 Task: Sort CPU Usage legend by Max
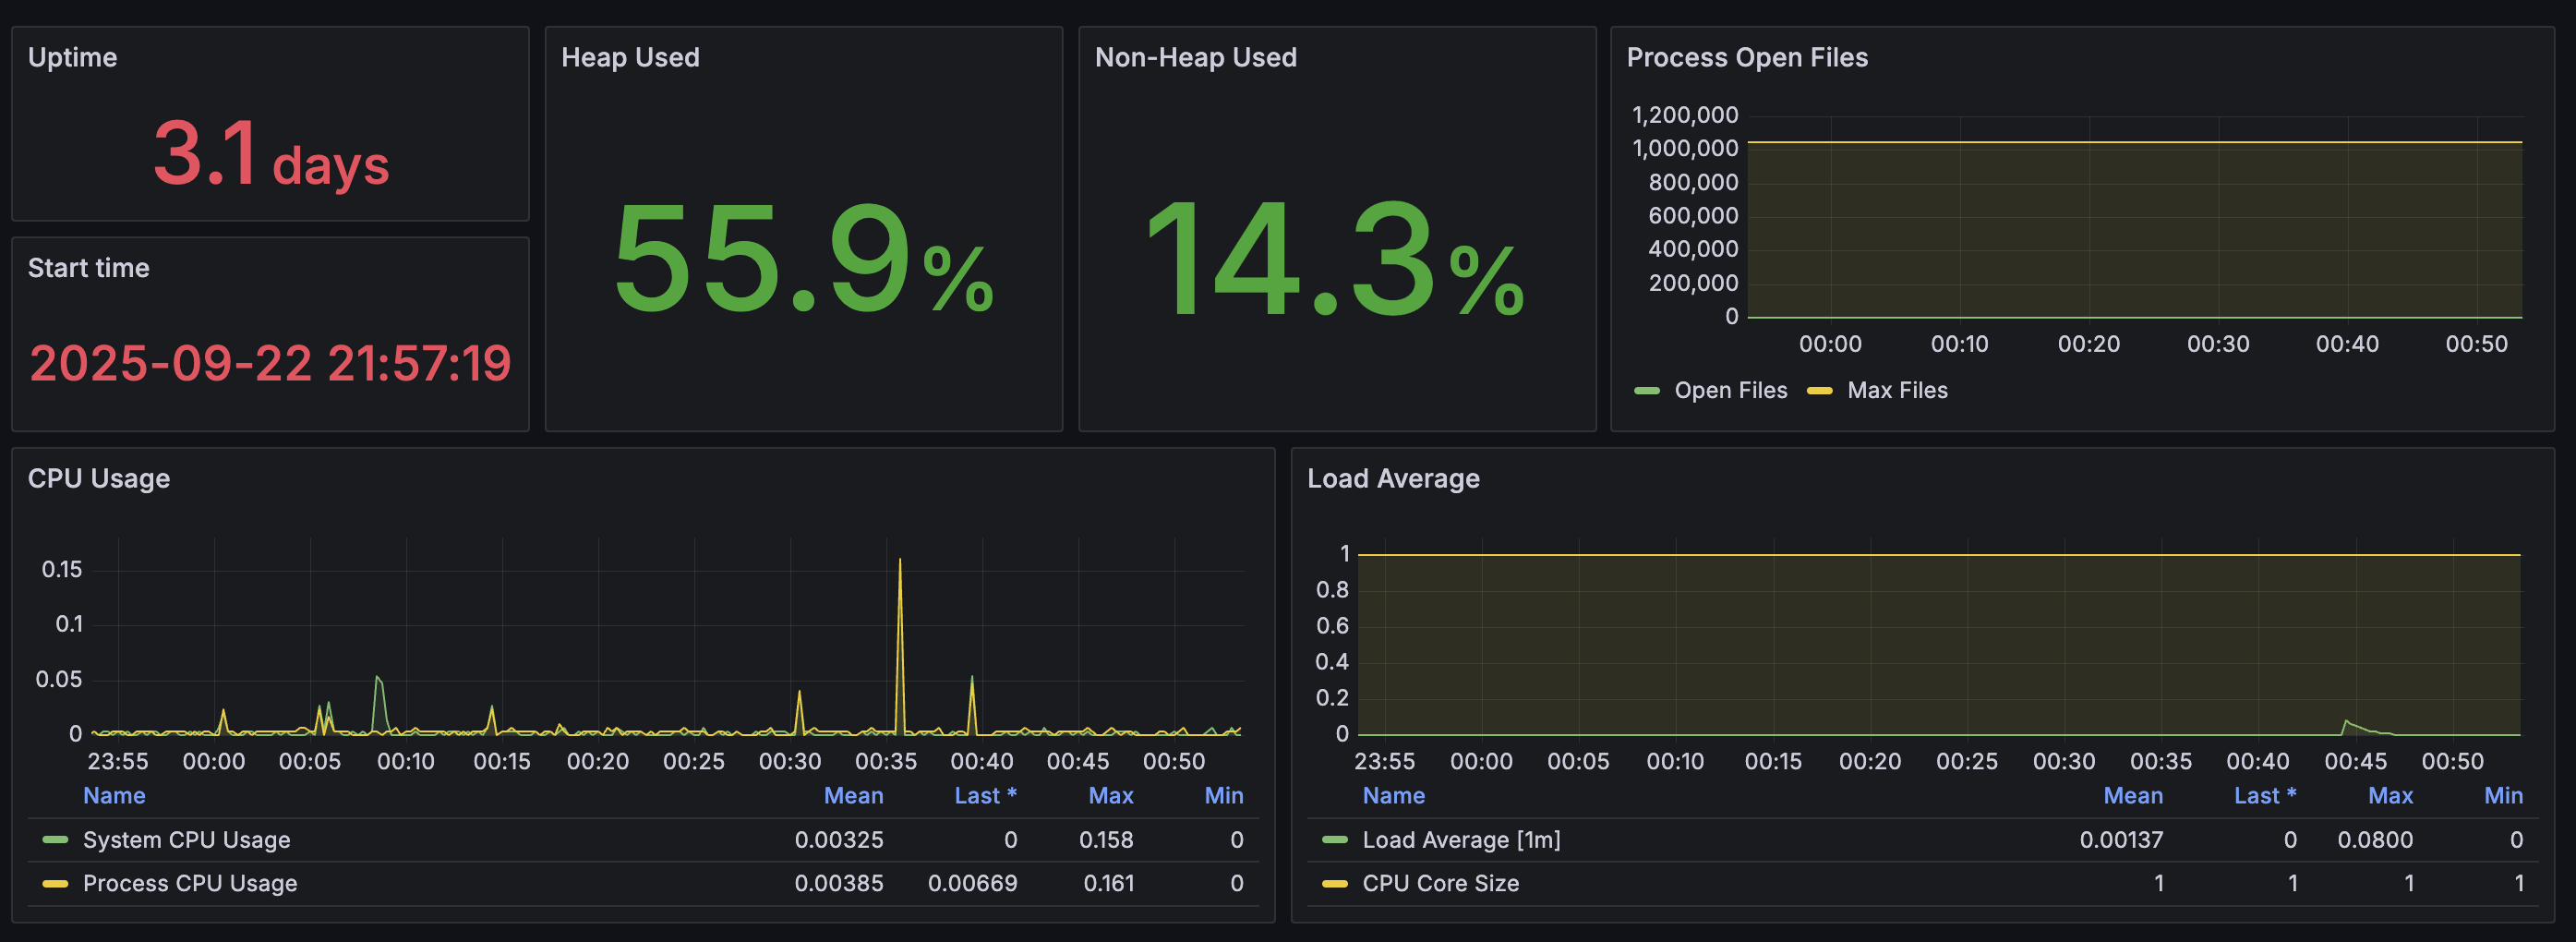pyautogui.click(x=1110, y=796)
